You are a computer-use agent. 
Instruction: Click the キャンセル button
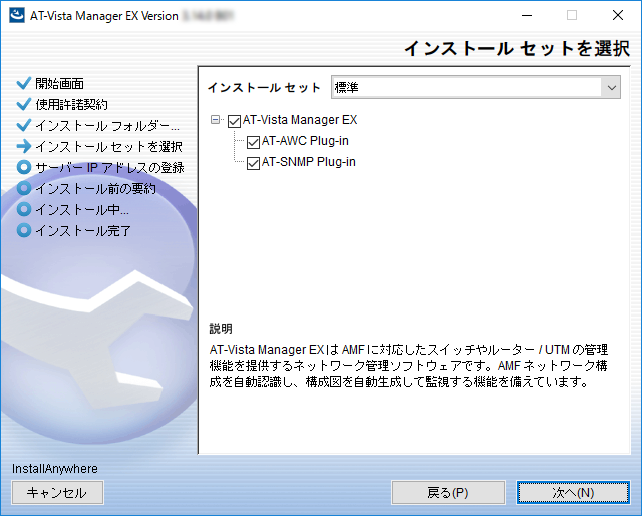[x=57, y=493]
